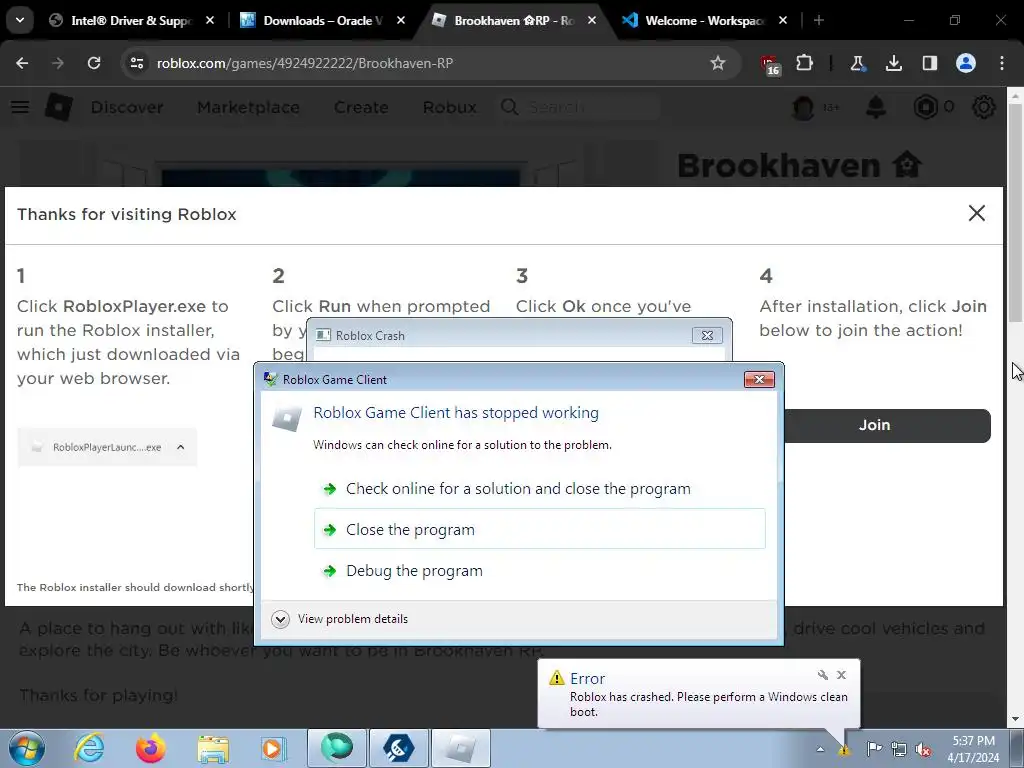Choose Debug the program
The image size is (1024, 768).
coord(539,571)
